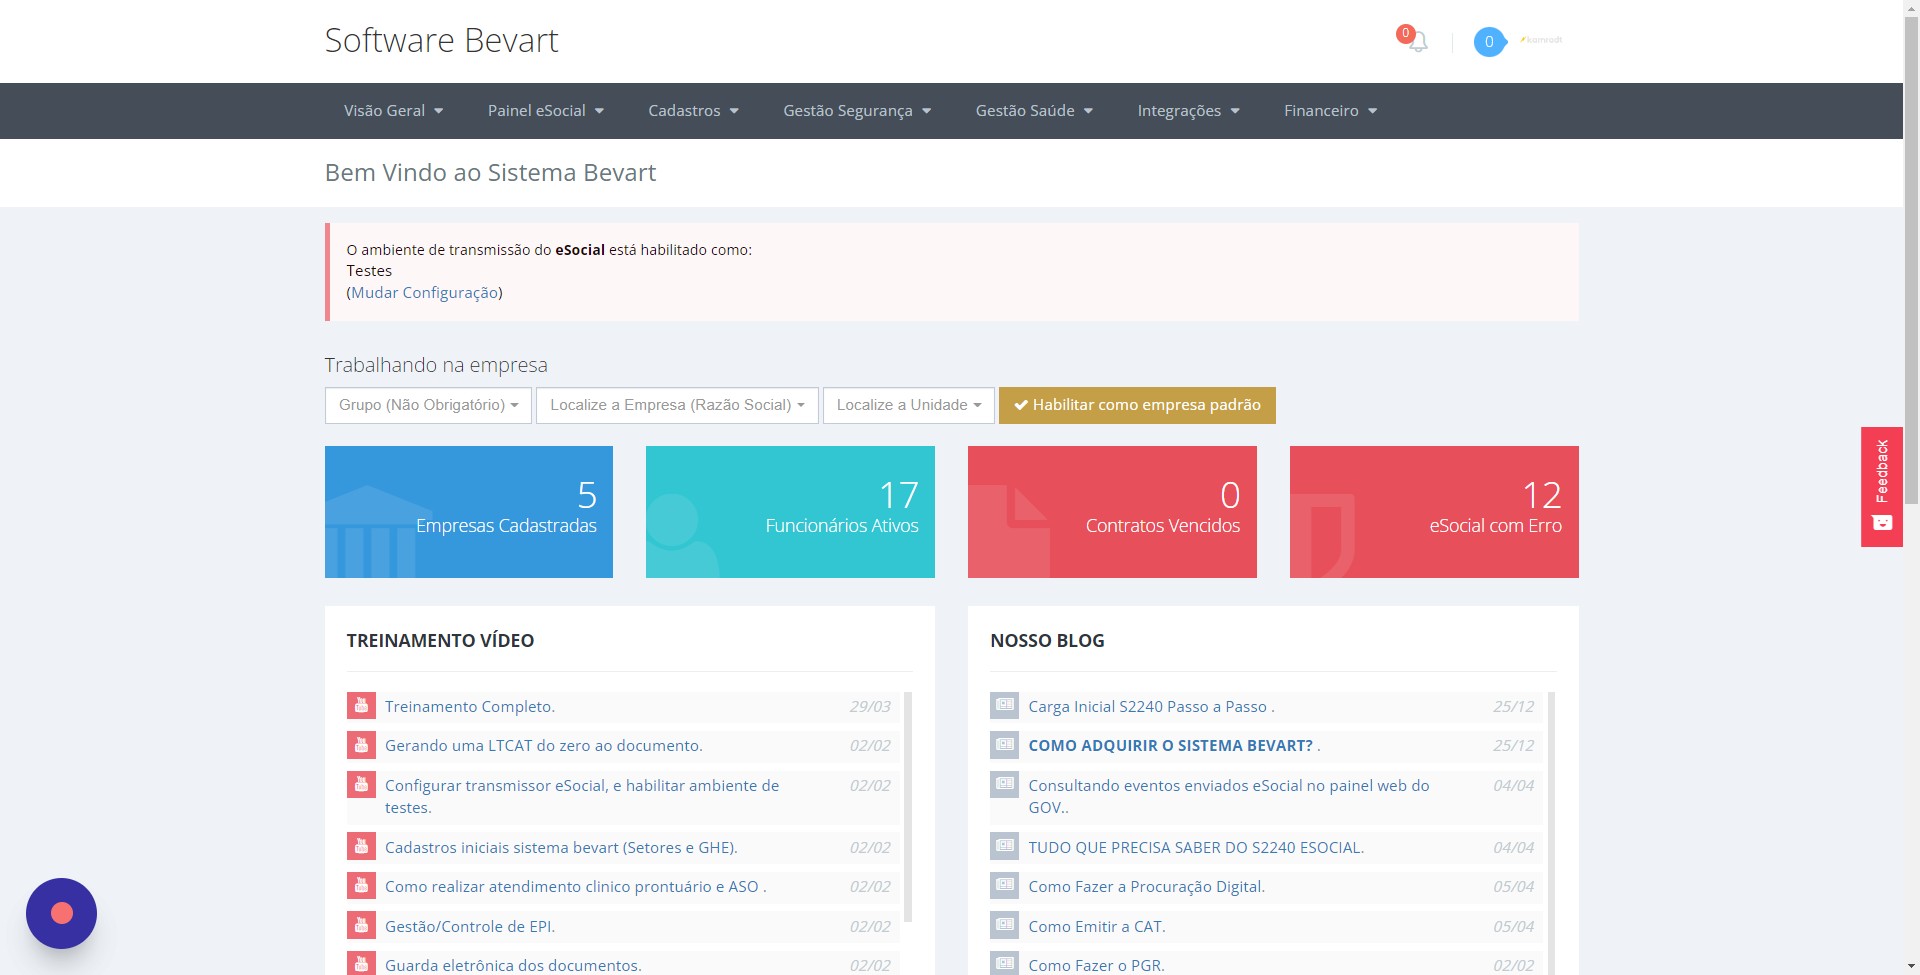Click news icon for Consultando eventos enviados eSocial
Screen dimensions: 1920x975
pyautogui.click(x=1004, y=785)
